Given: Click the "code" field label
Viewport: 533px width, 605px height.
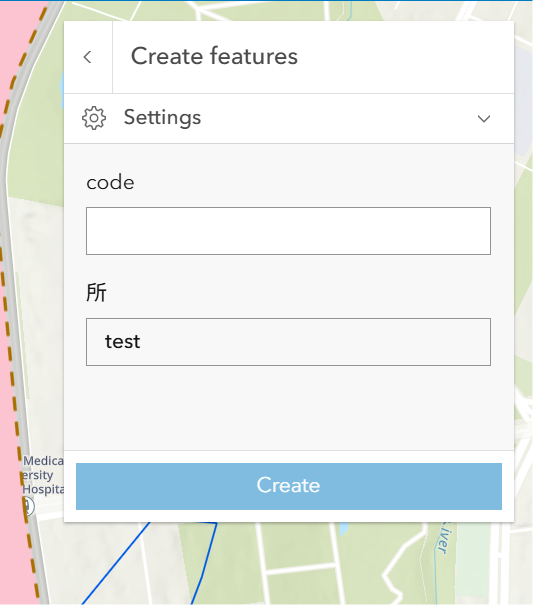Looking at the screenshot, I should (x=110, y=183).
